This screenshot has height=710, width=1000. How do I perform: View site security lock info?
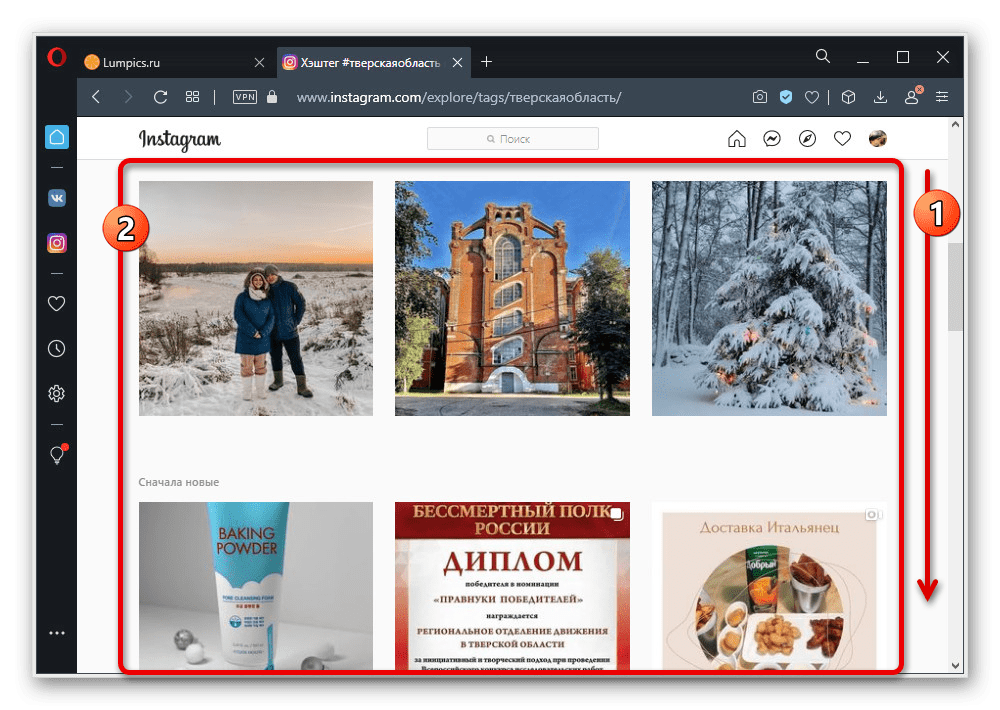(272, 97)
